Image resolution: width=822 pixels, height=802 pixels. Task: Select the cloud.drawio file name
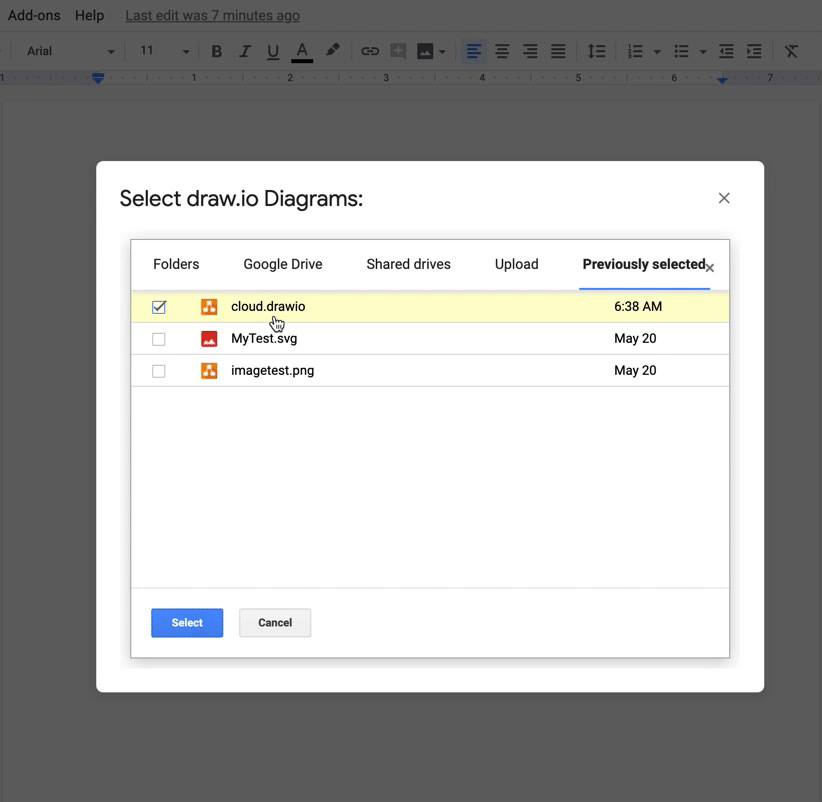(268, 307)
